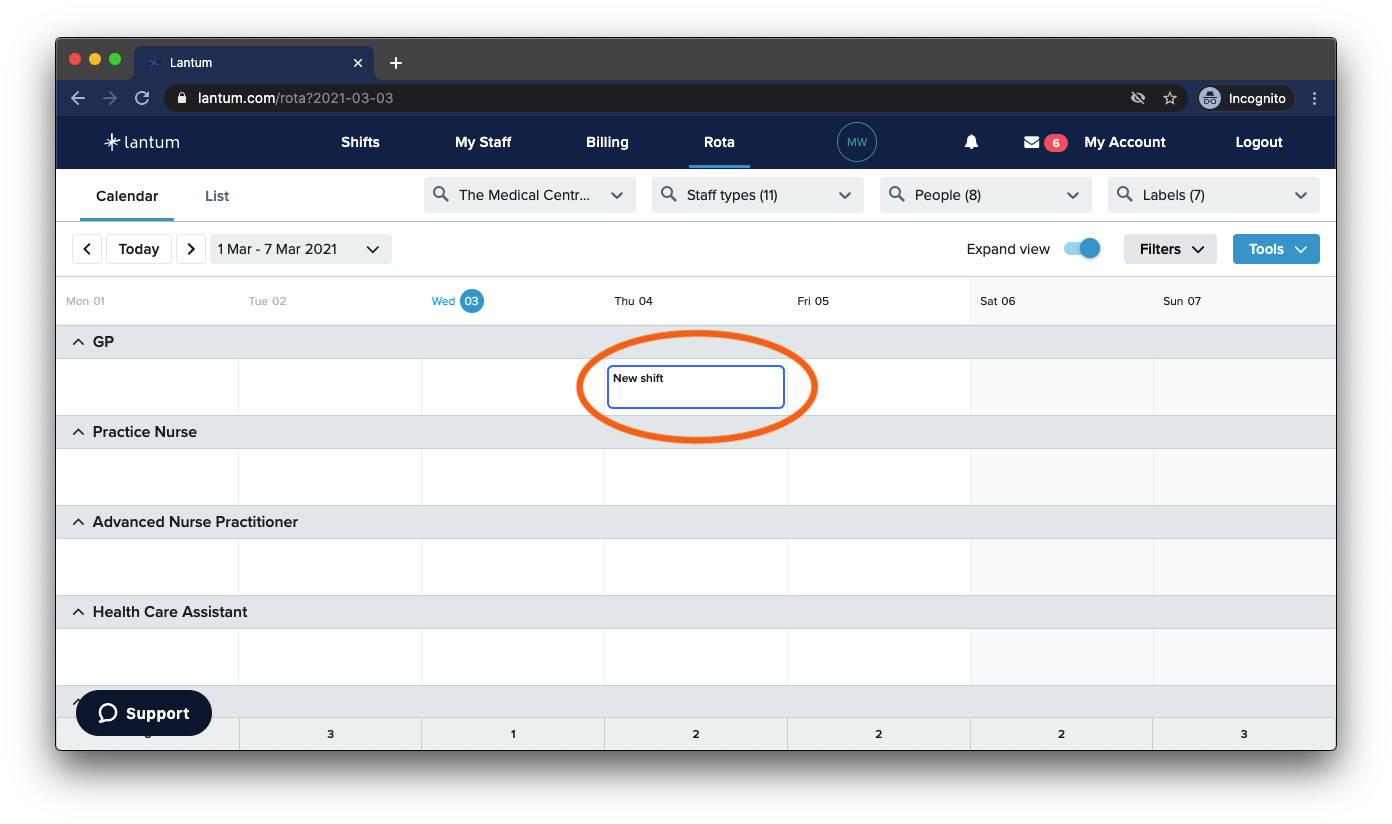Open the messages envelope icon

[1032, 142]
